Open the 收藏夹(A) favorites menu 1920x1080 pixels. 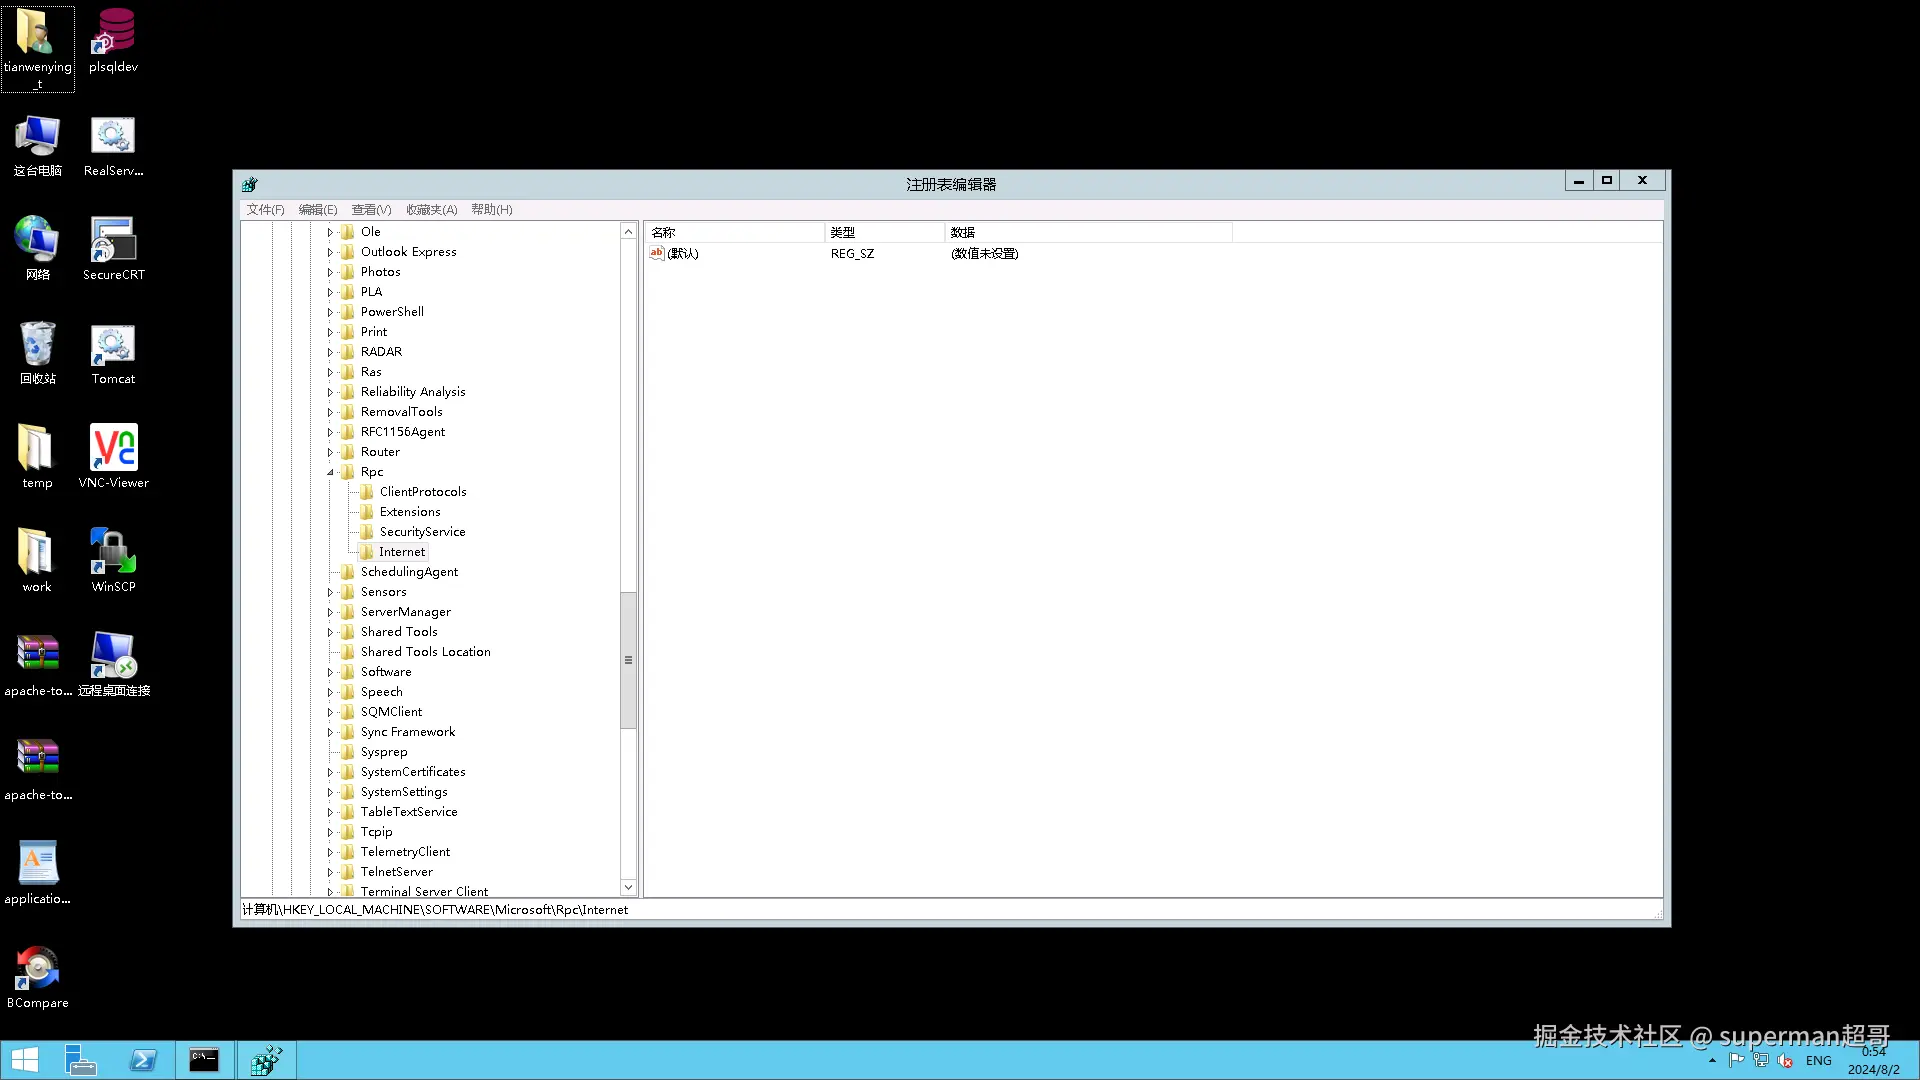point(431,210)
